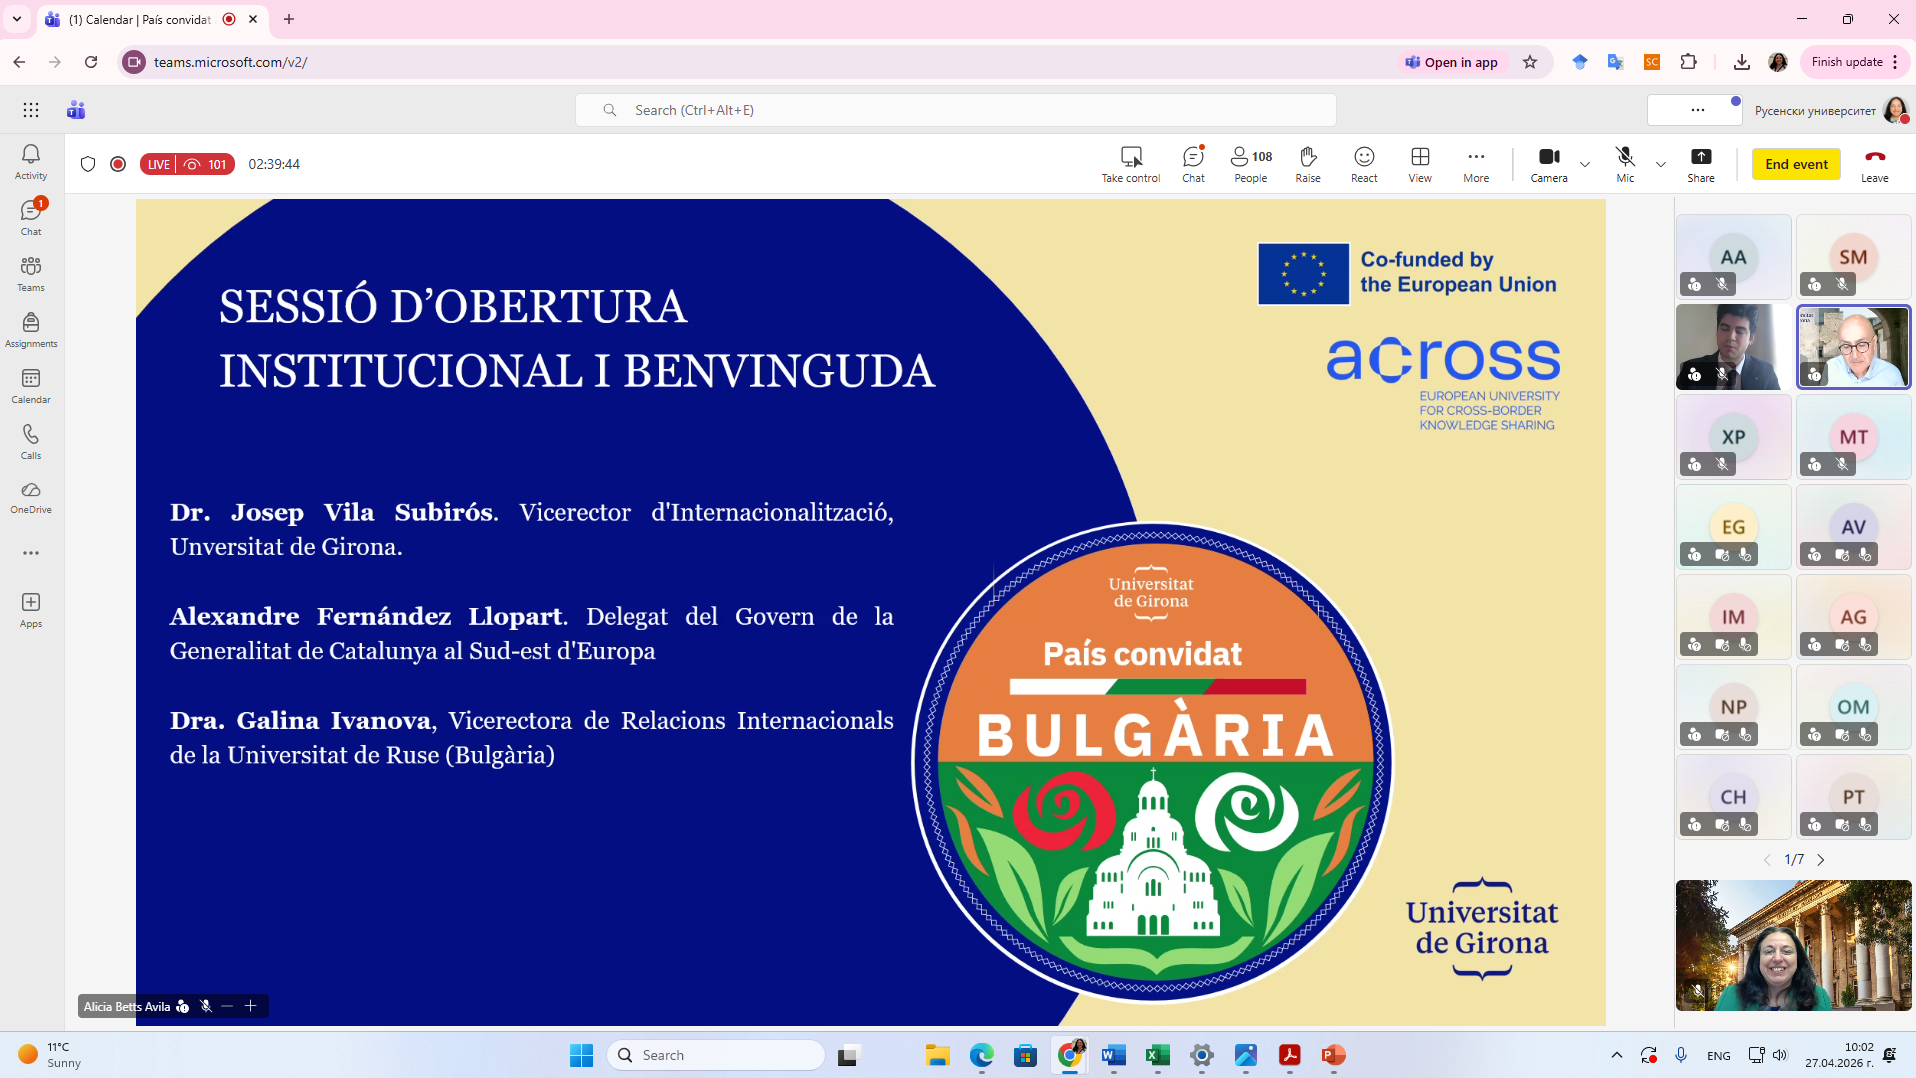Bookmark this page with star icon
Screen dimensions: 1916x1078
pyautogui.click(x=1530, y=62)
